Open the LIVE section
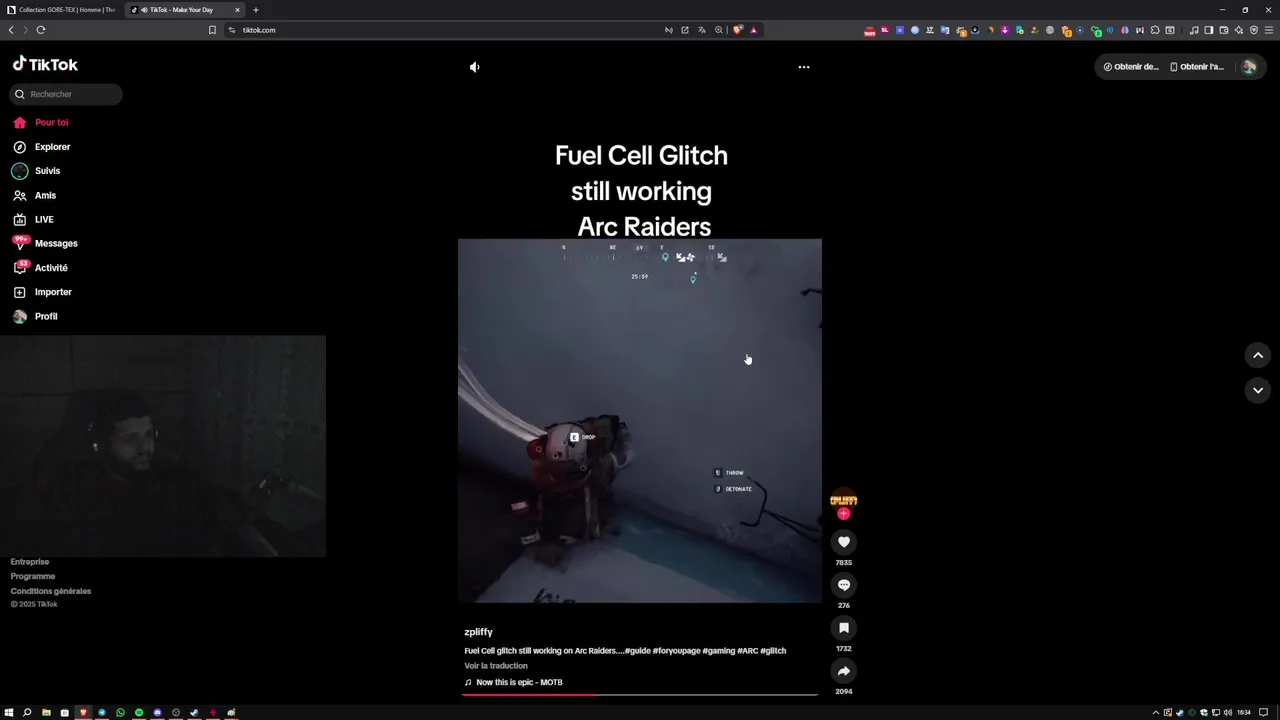 (x=33, y=219)
